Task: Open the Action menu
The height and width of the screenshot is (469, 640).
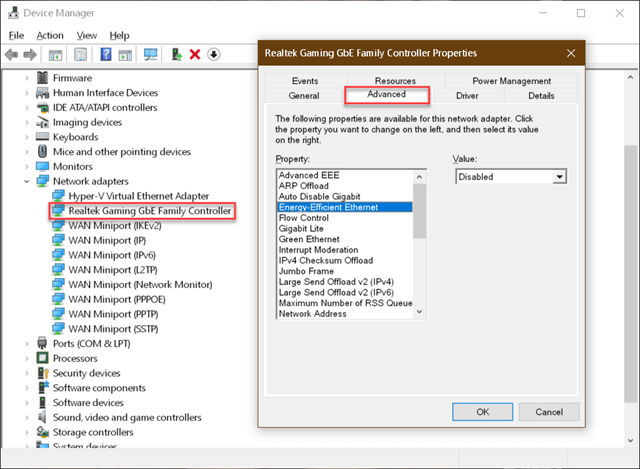Action: tap(50, 36)
